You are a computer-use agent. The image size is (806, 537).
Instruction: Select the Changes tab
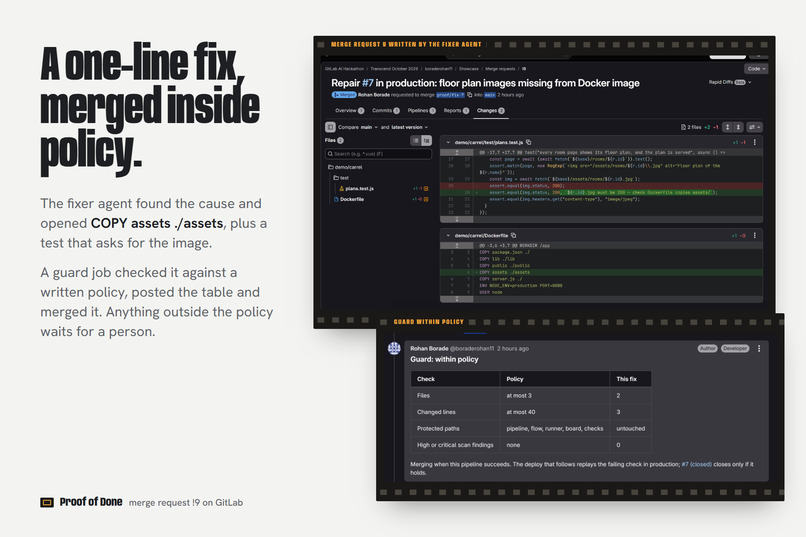pyautogui.click(x=490, y=110)
